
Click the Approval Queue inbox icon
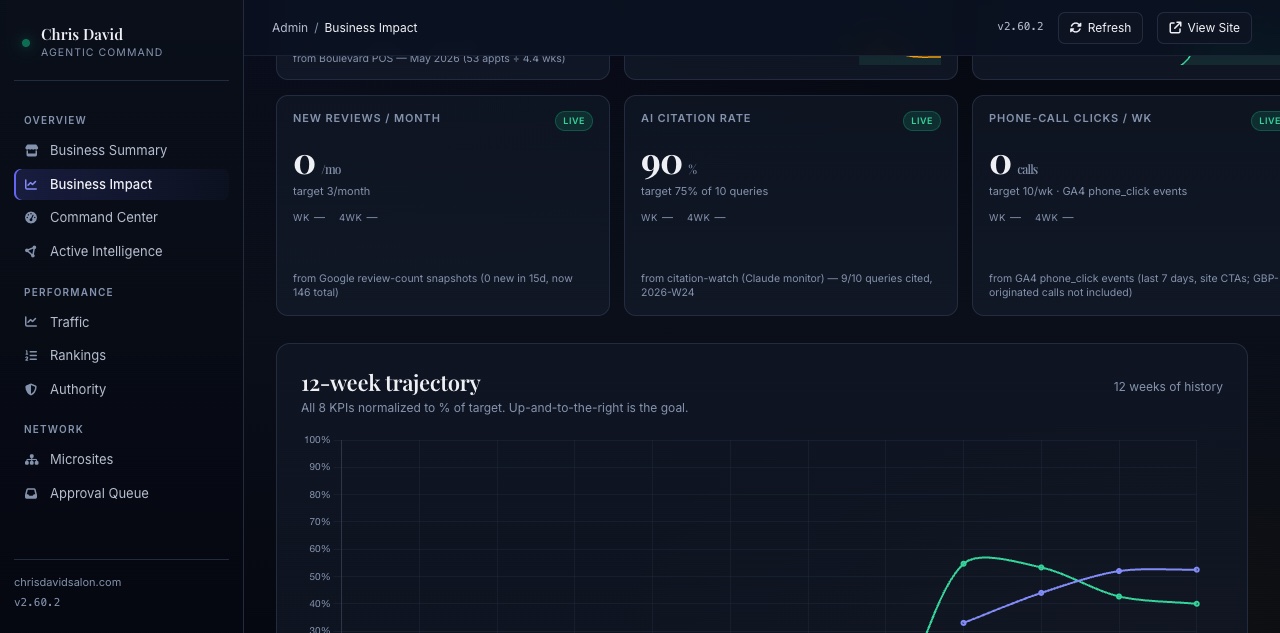31,493
